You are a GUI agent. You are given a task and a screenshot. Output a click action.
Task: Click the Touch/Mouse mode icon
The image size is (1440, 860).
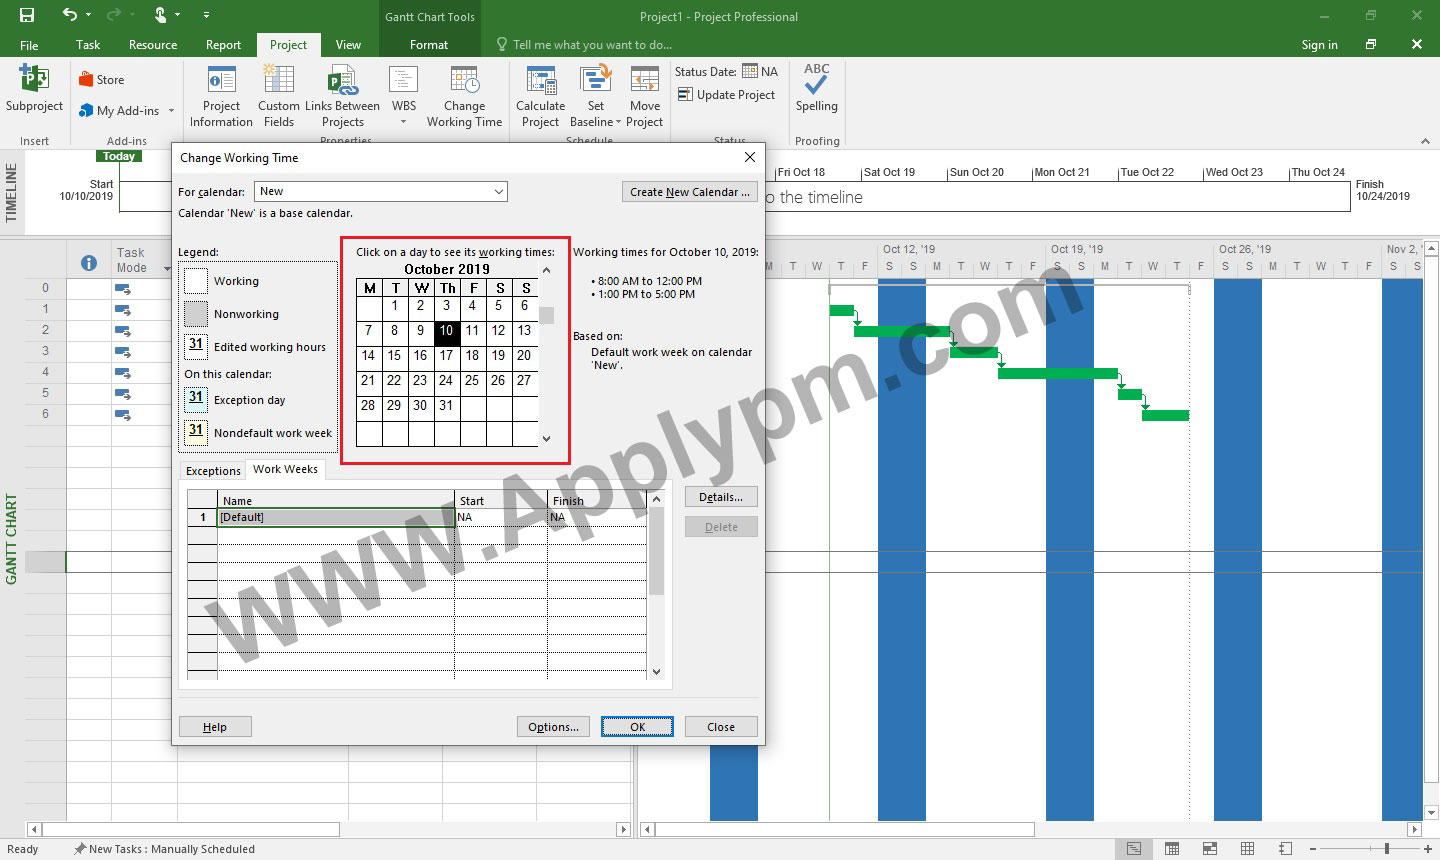160,15
